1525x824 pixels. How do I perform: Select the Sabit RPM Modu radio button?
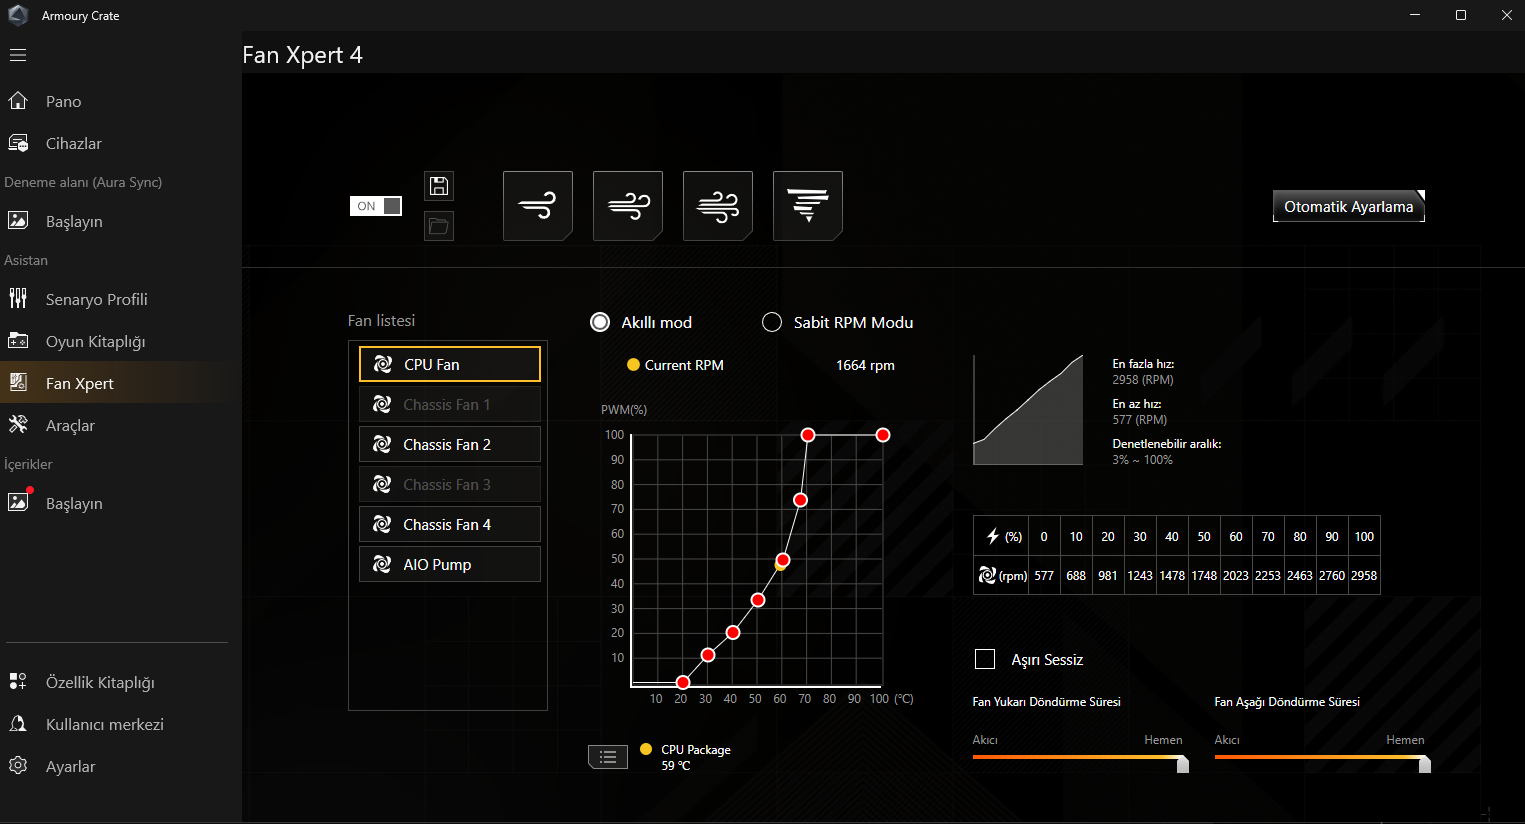772,322
